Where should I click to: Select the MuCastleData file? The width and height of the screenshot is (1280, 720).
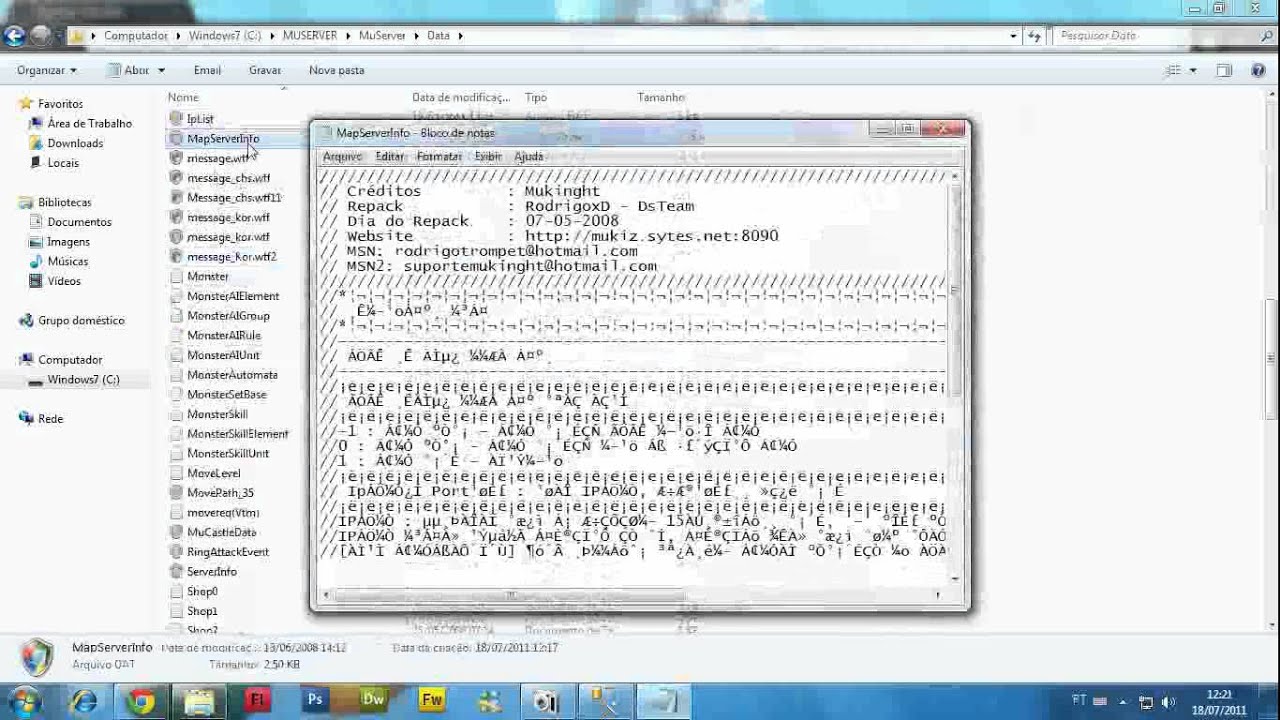click(222, 532)
